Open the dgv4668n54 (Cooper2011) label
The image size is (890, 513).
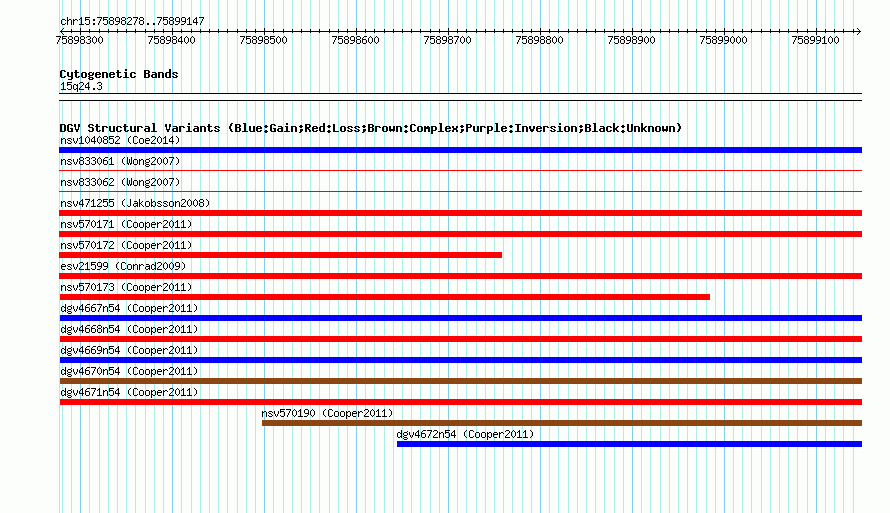coord(129,329)
